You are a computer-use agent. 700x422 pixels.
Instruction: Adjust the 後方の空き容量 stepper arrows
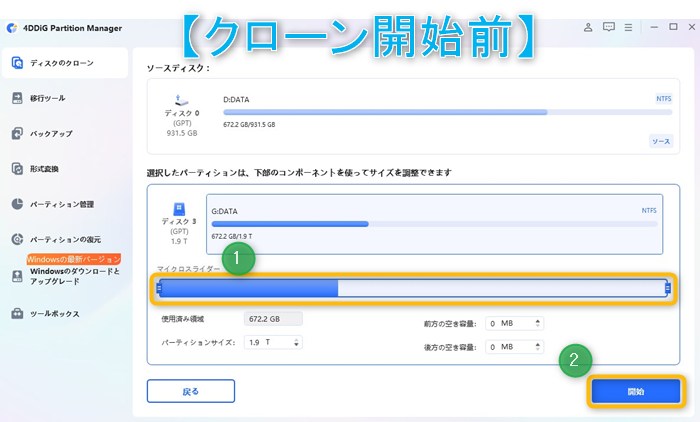(x=539, y=346)
